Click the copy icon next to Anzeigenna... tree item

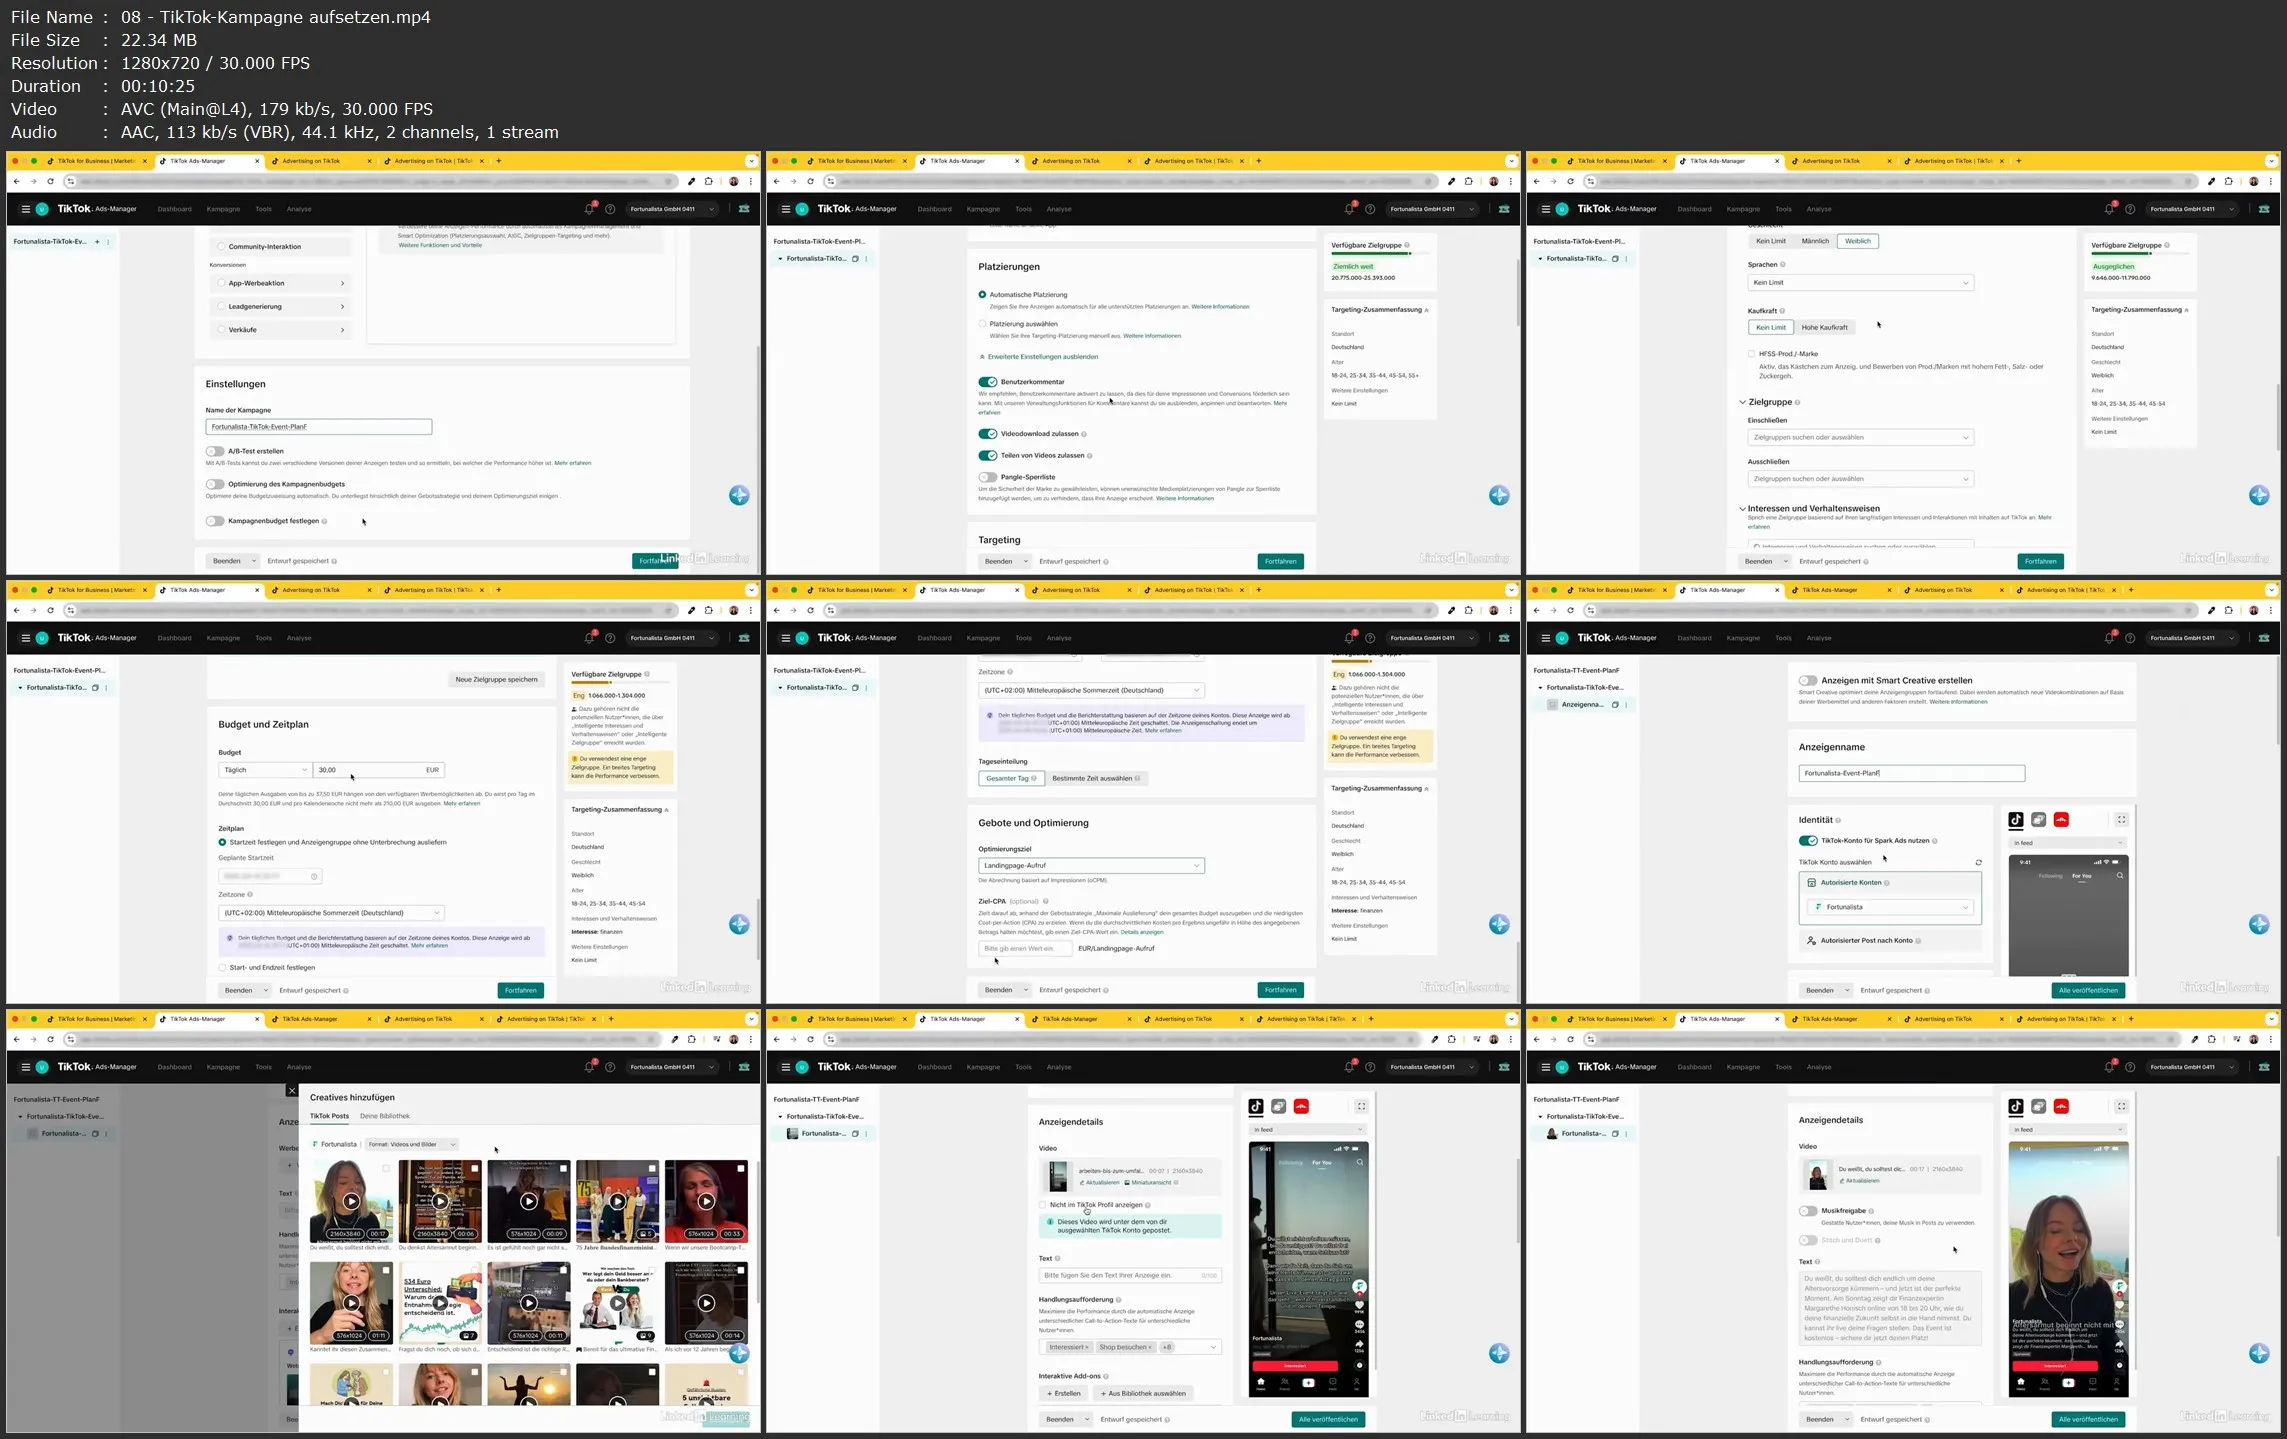tap(1615, 705)
